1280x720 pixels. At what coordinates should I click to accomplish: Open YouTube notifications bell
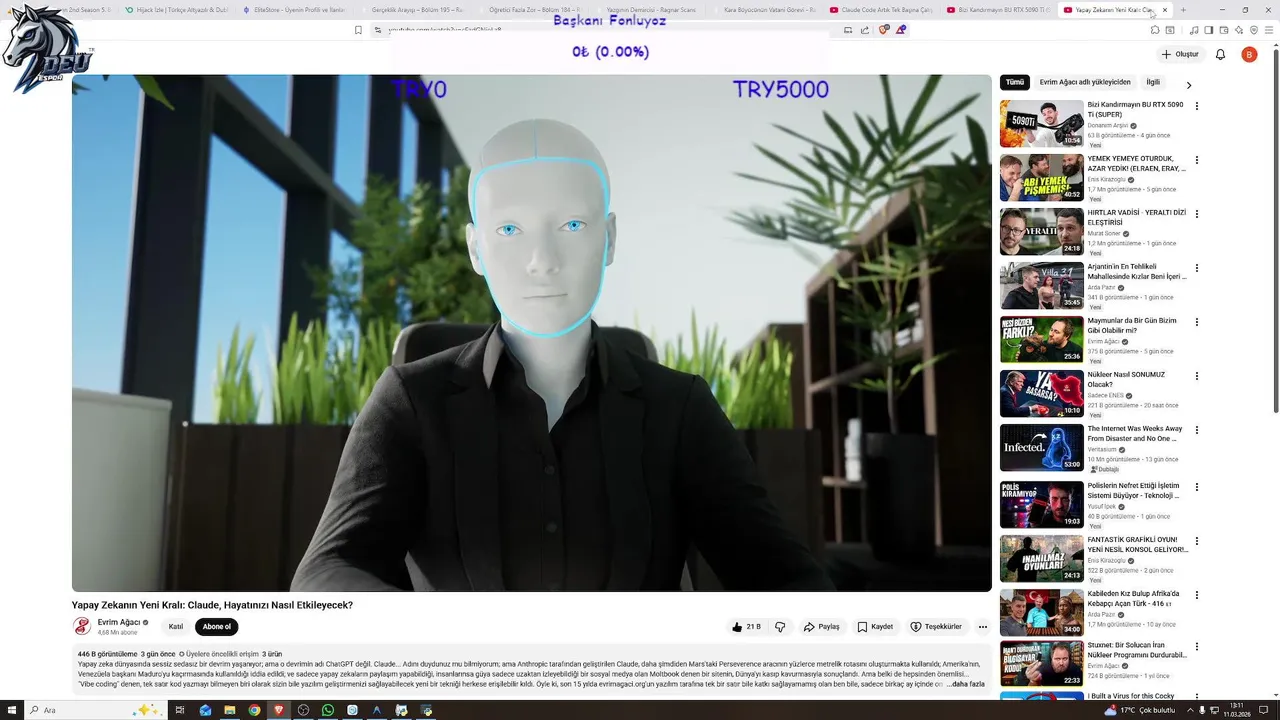1220,54
